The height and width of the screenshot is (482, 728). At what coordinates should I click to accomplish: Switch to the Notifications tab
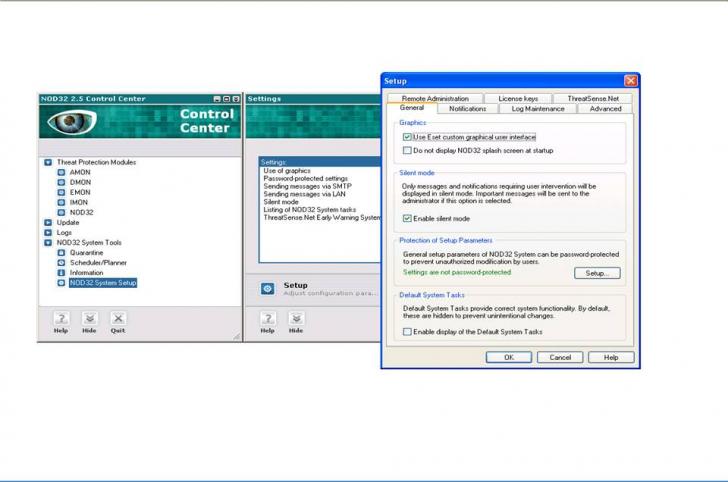click(x=468, y=109)
